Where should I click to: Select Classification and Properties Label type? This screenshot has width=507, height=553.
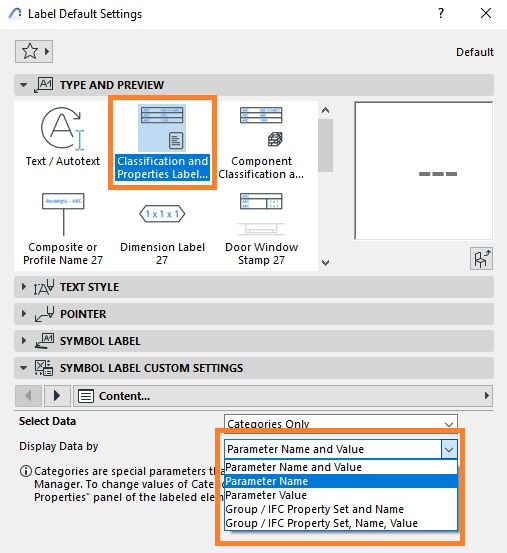(162, 142)
